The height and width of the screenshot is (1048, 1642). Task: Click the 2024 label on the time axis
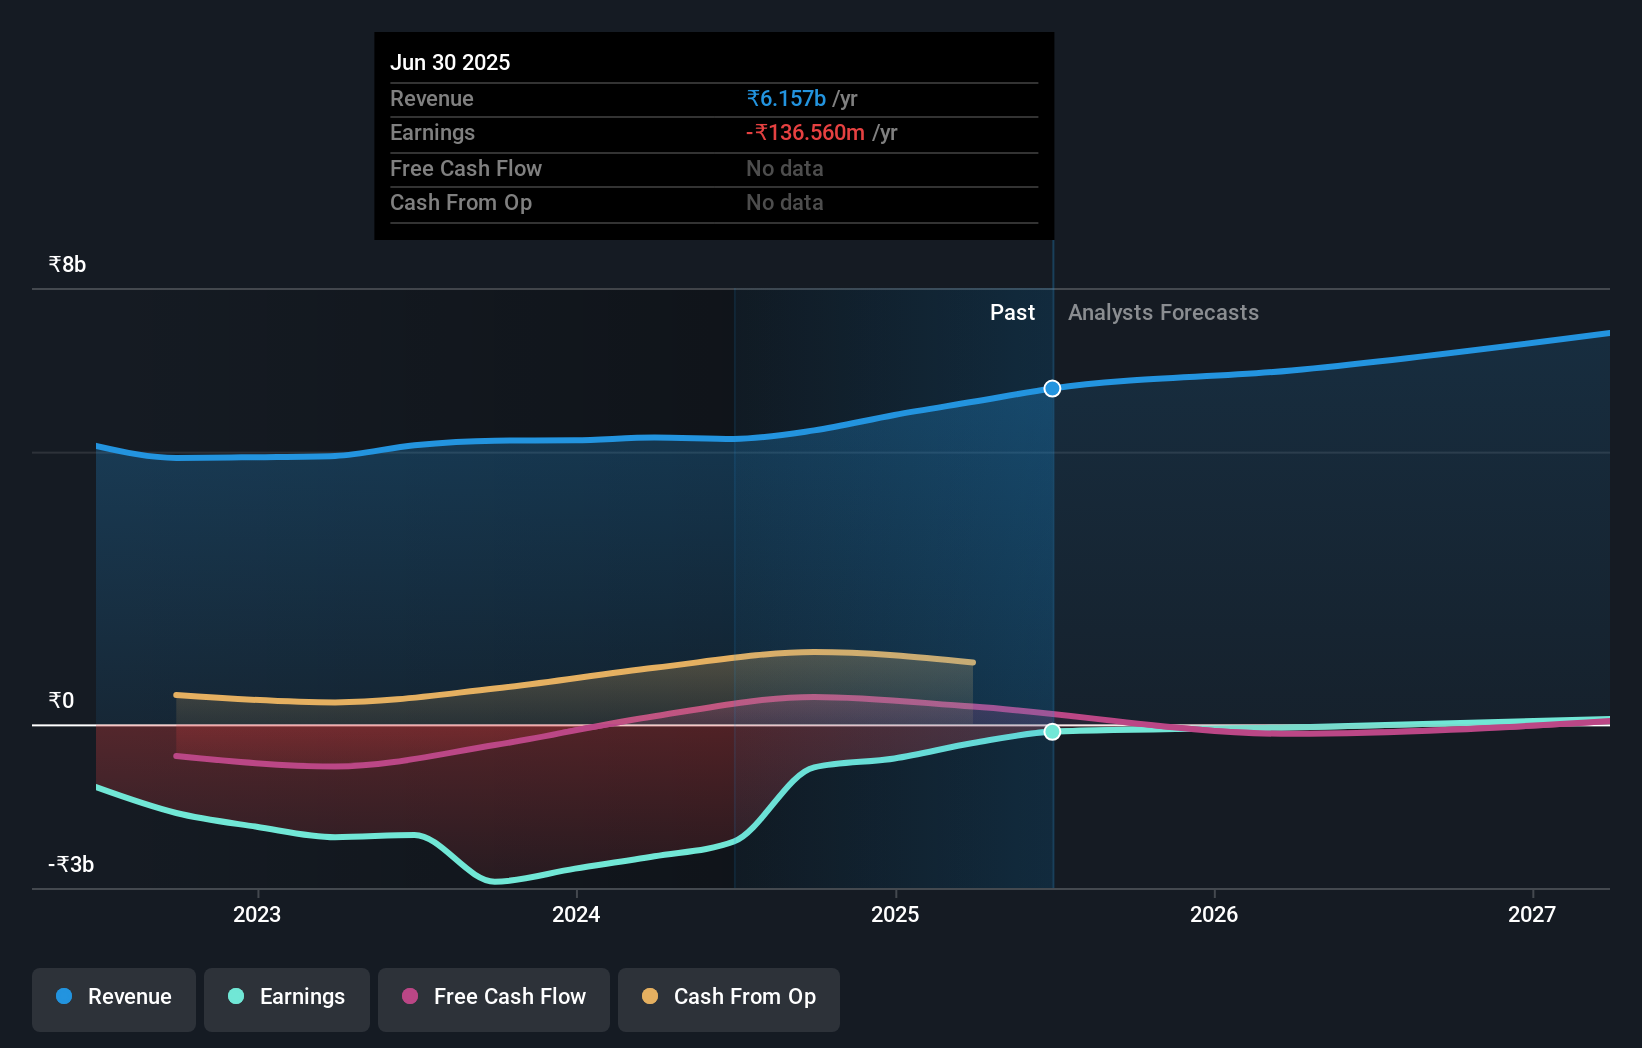(x=575, y=913)
